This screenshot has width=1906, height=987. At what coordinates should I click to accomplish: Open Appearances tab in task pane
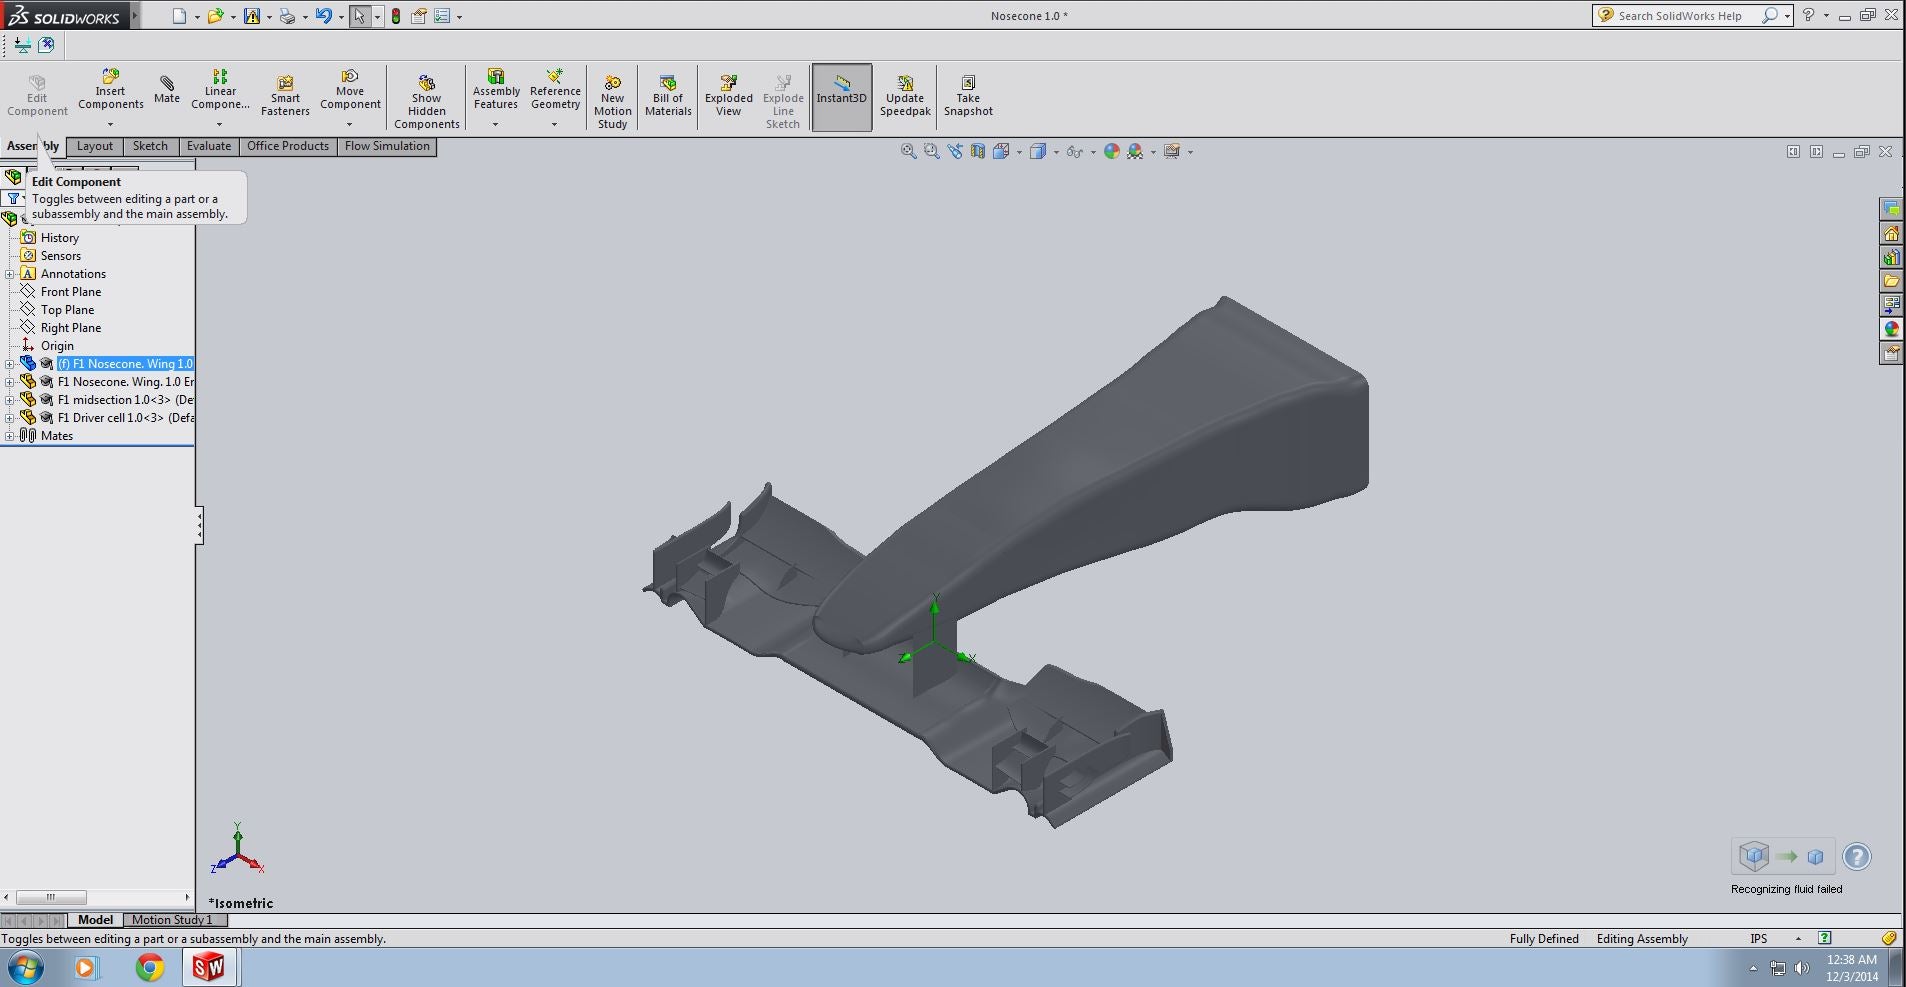[1891, 329]
